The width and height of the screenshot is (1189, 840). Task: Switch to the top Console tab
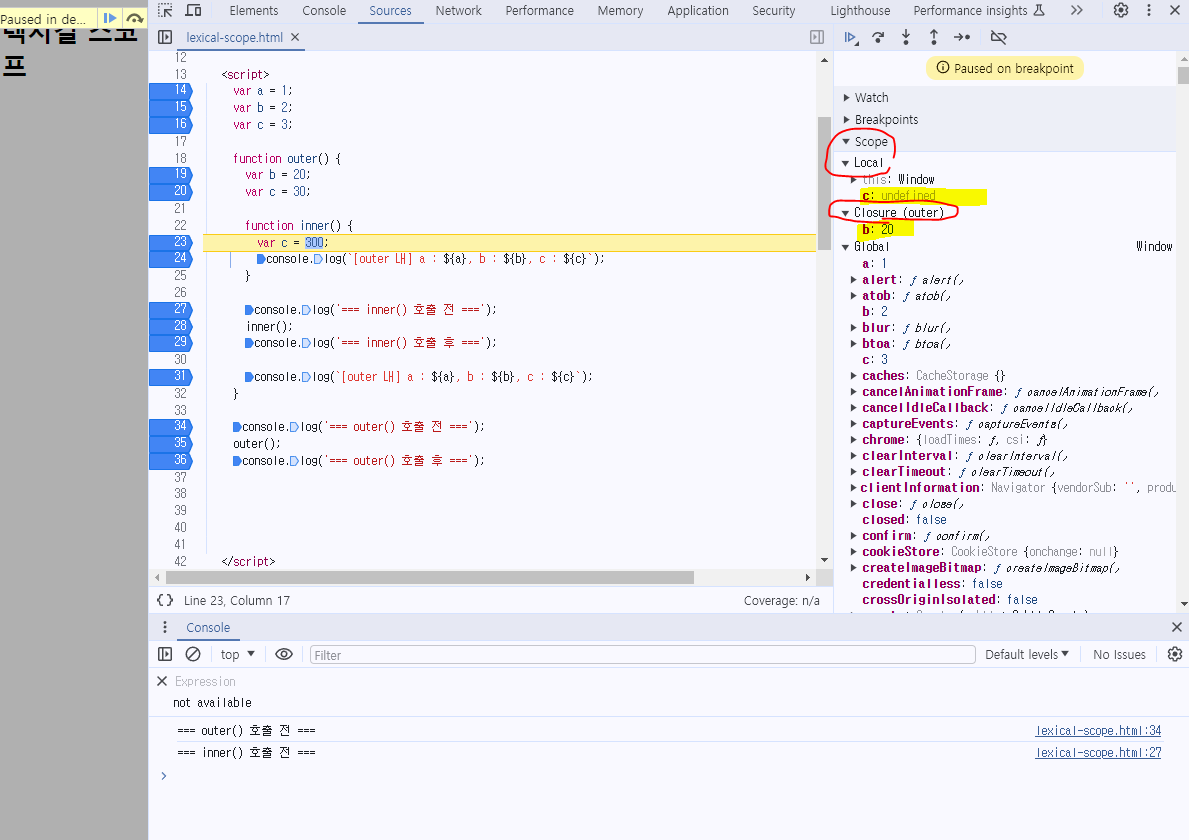324,11
